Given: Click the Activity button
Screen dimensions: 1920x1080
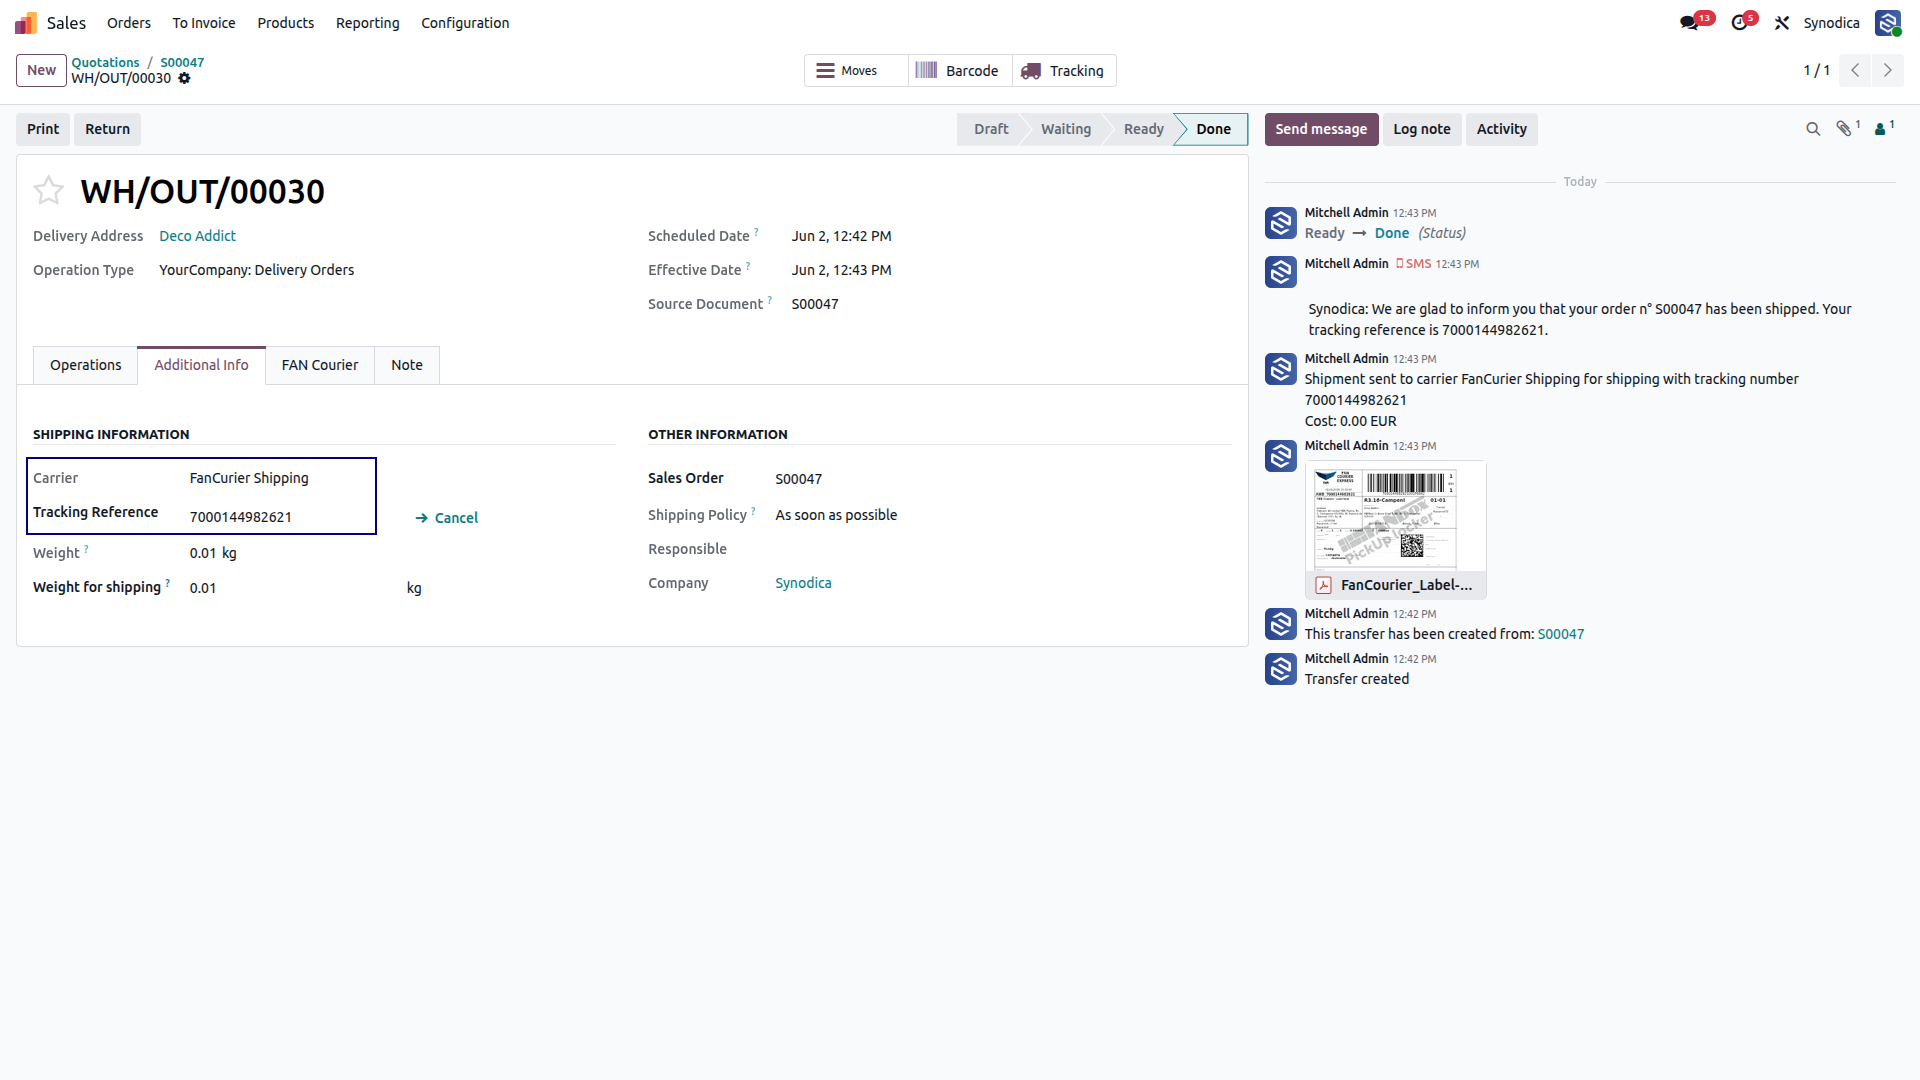Looking at the screenshot, I should pyautogui.click(x=1502, y=129).
